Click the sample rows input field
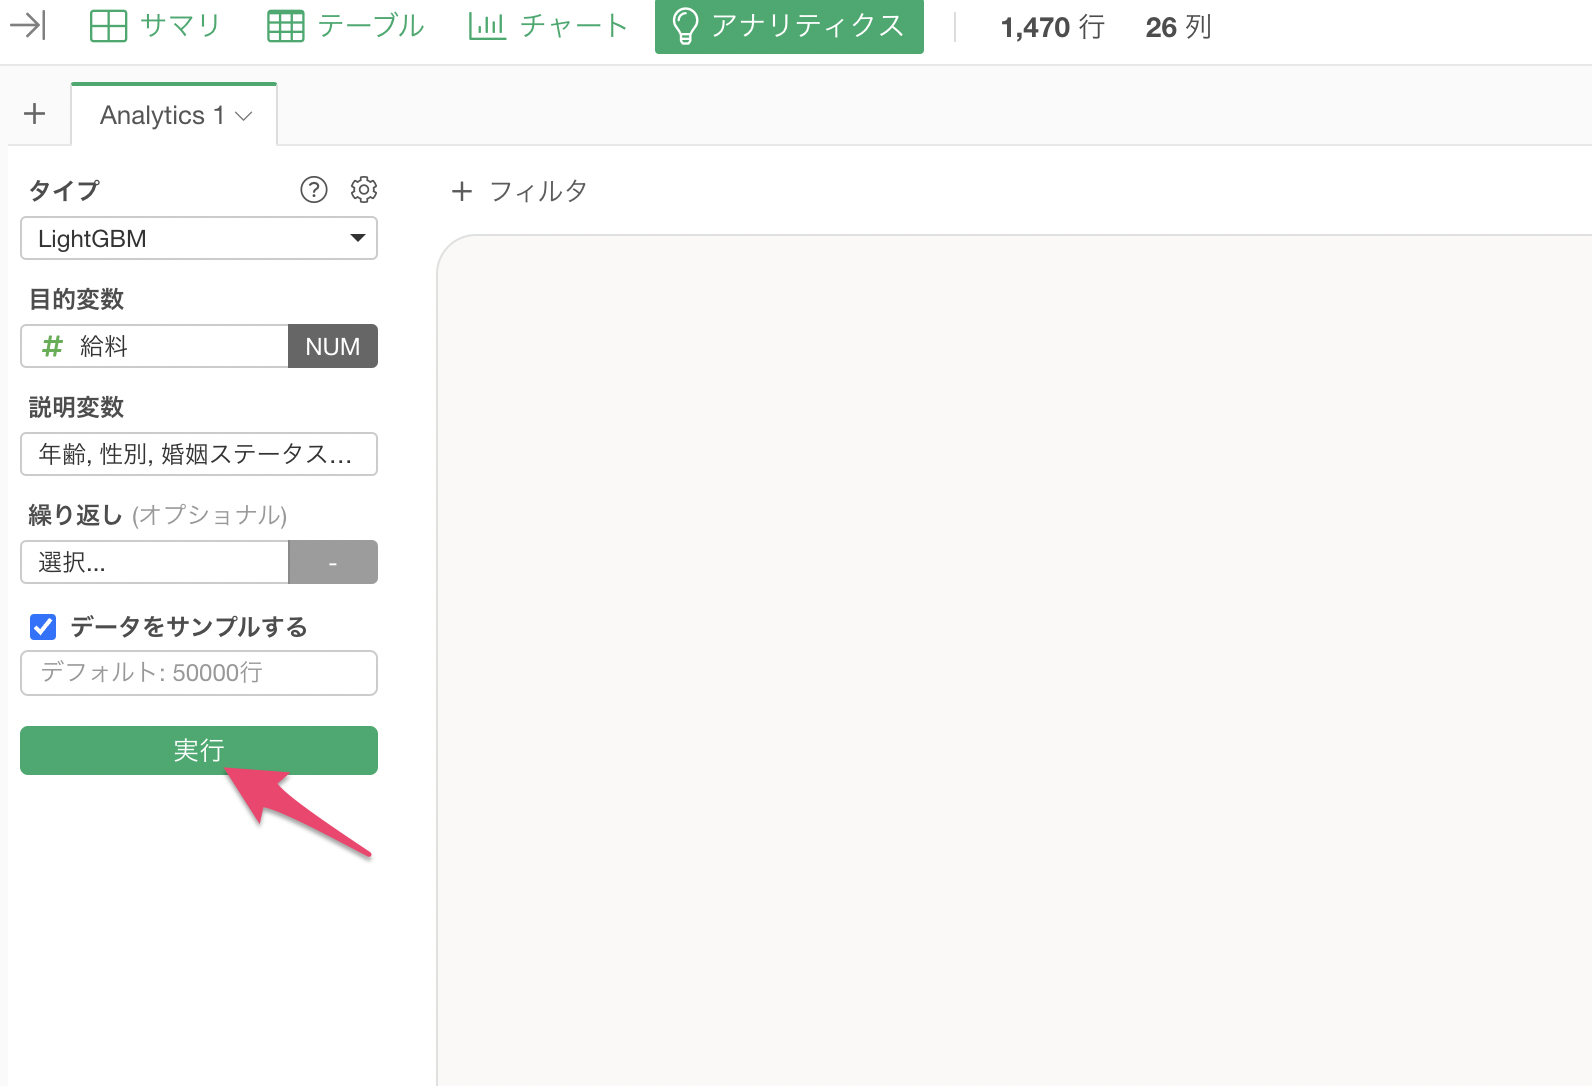The width and height of the screenshot is (1592, 1086). [199, 673]
